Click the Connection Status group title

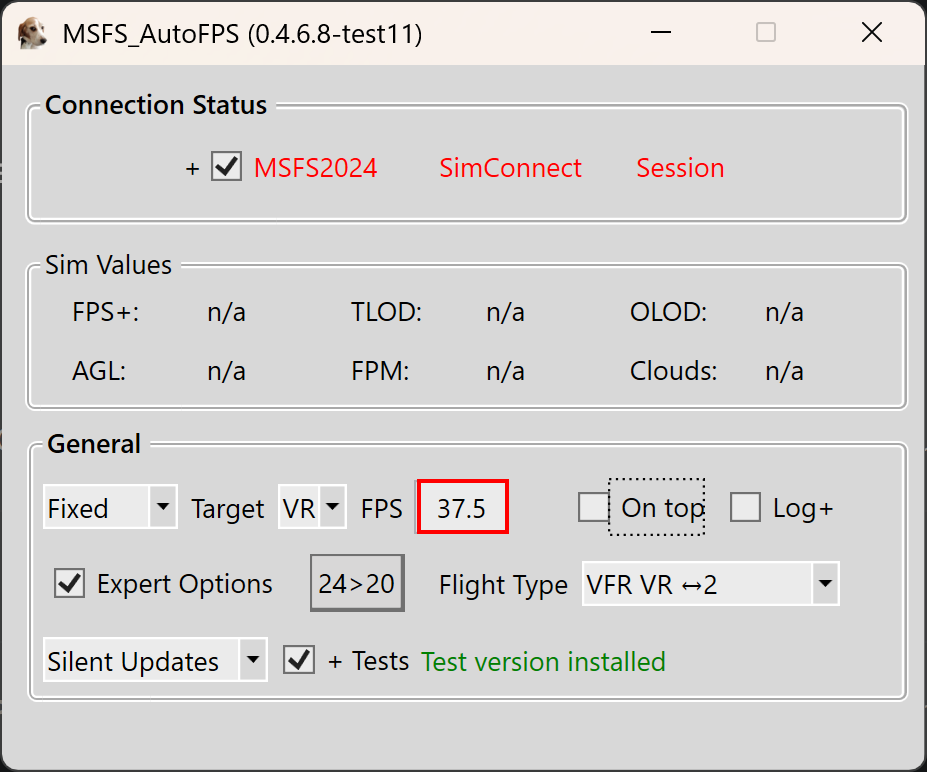click(156, 105)
